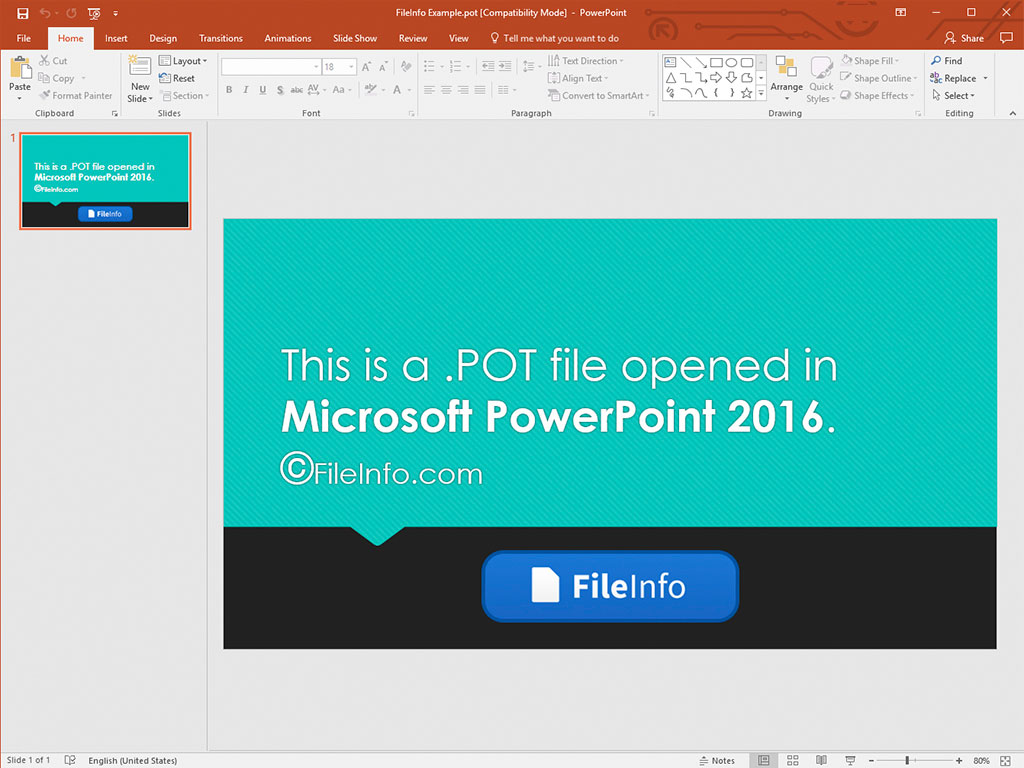The image size is (1024, 768).
Task: Select the rectangle shape in the shapes gallery
Action: (x=716, y=63)
